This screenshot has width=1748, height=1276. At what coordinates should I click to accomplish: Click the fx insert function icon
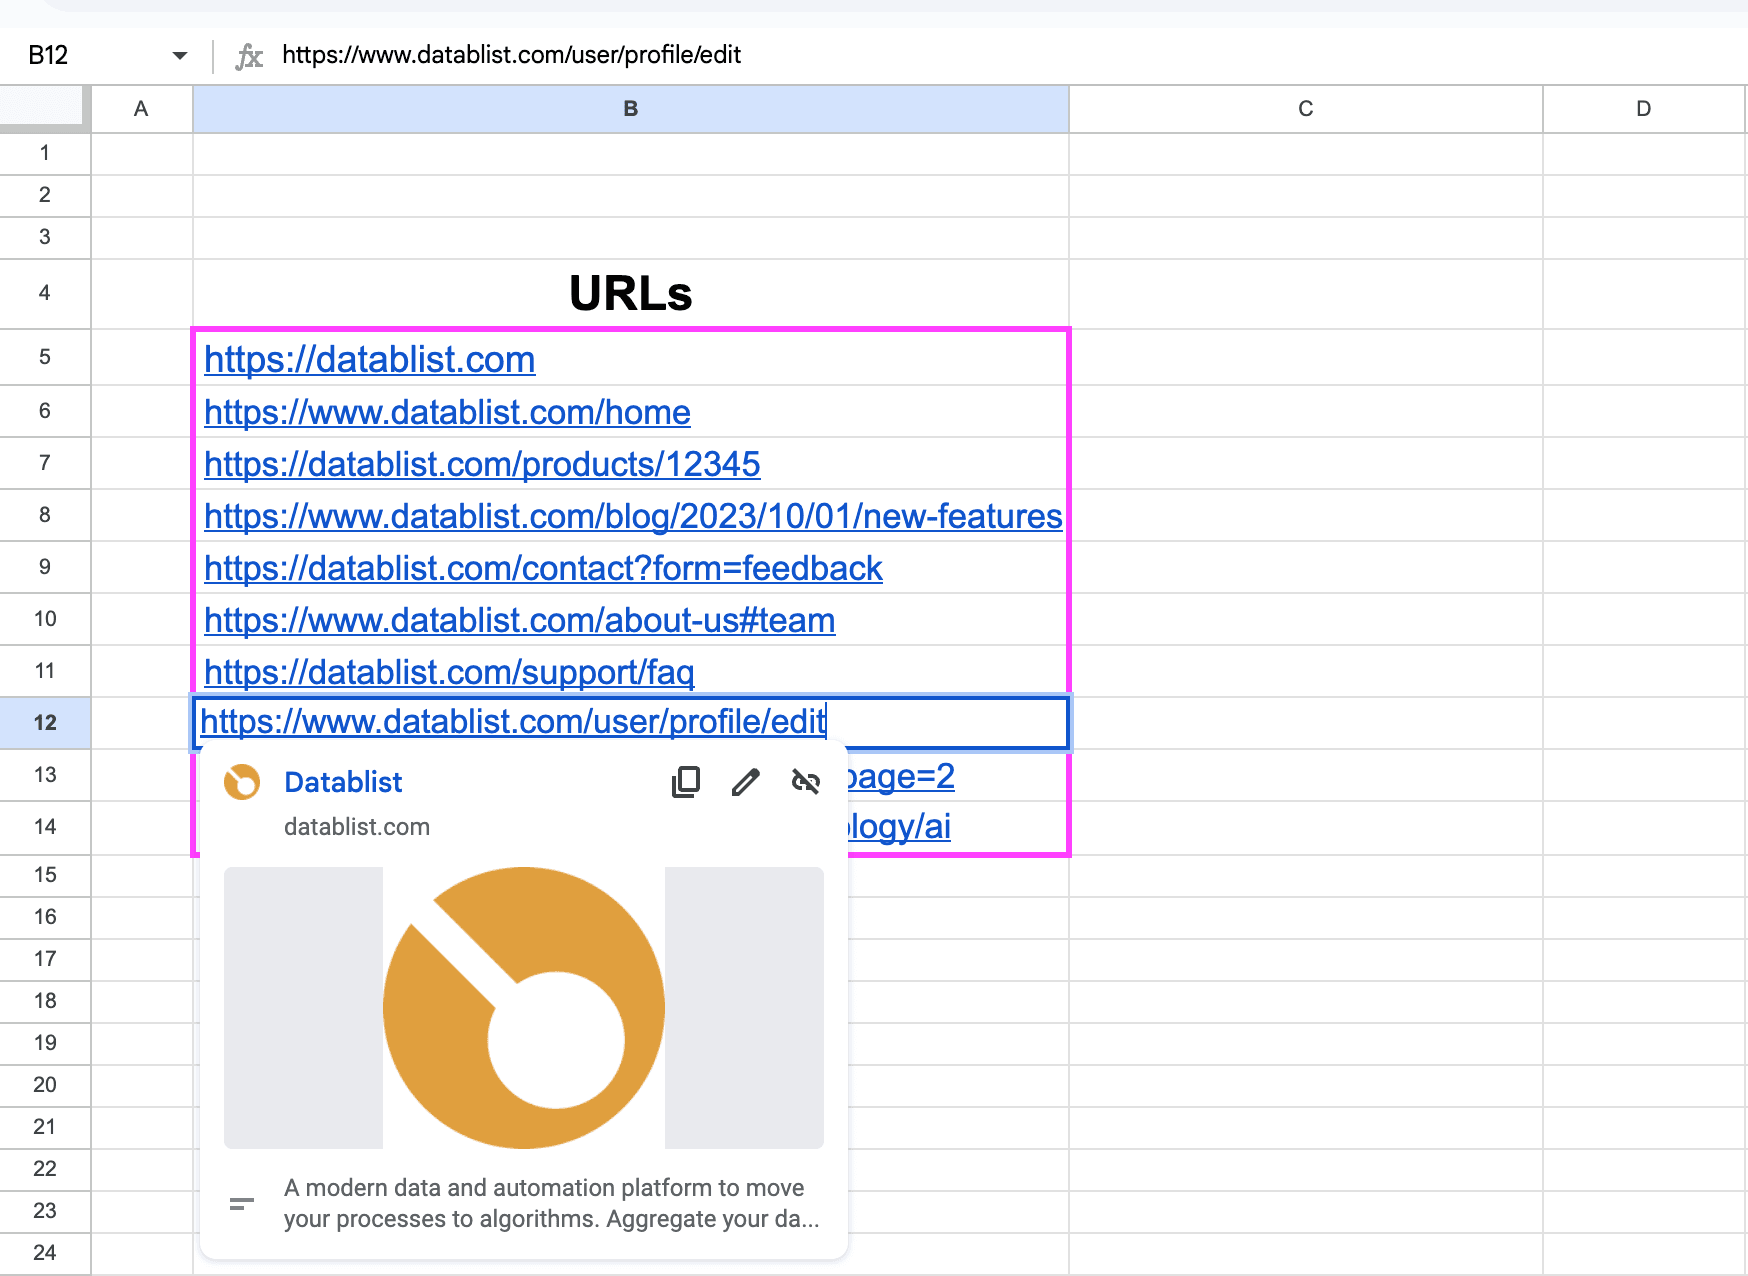(250, 55)
